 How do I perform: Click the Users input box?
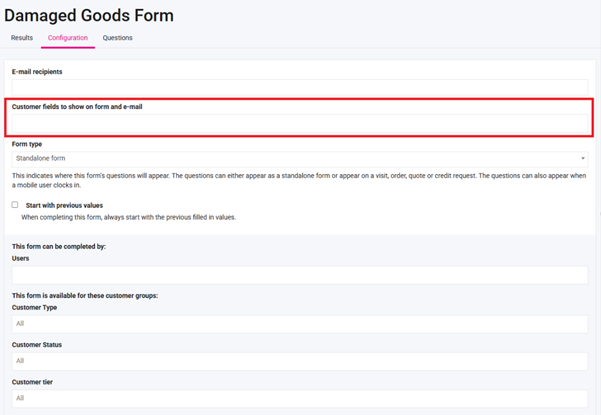click(299, 274)
